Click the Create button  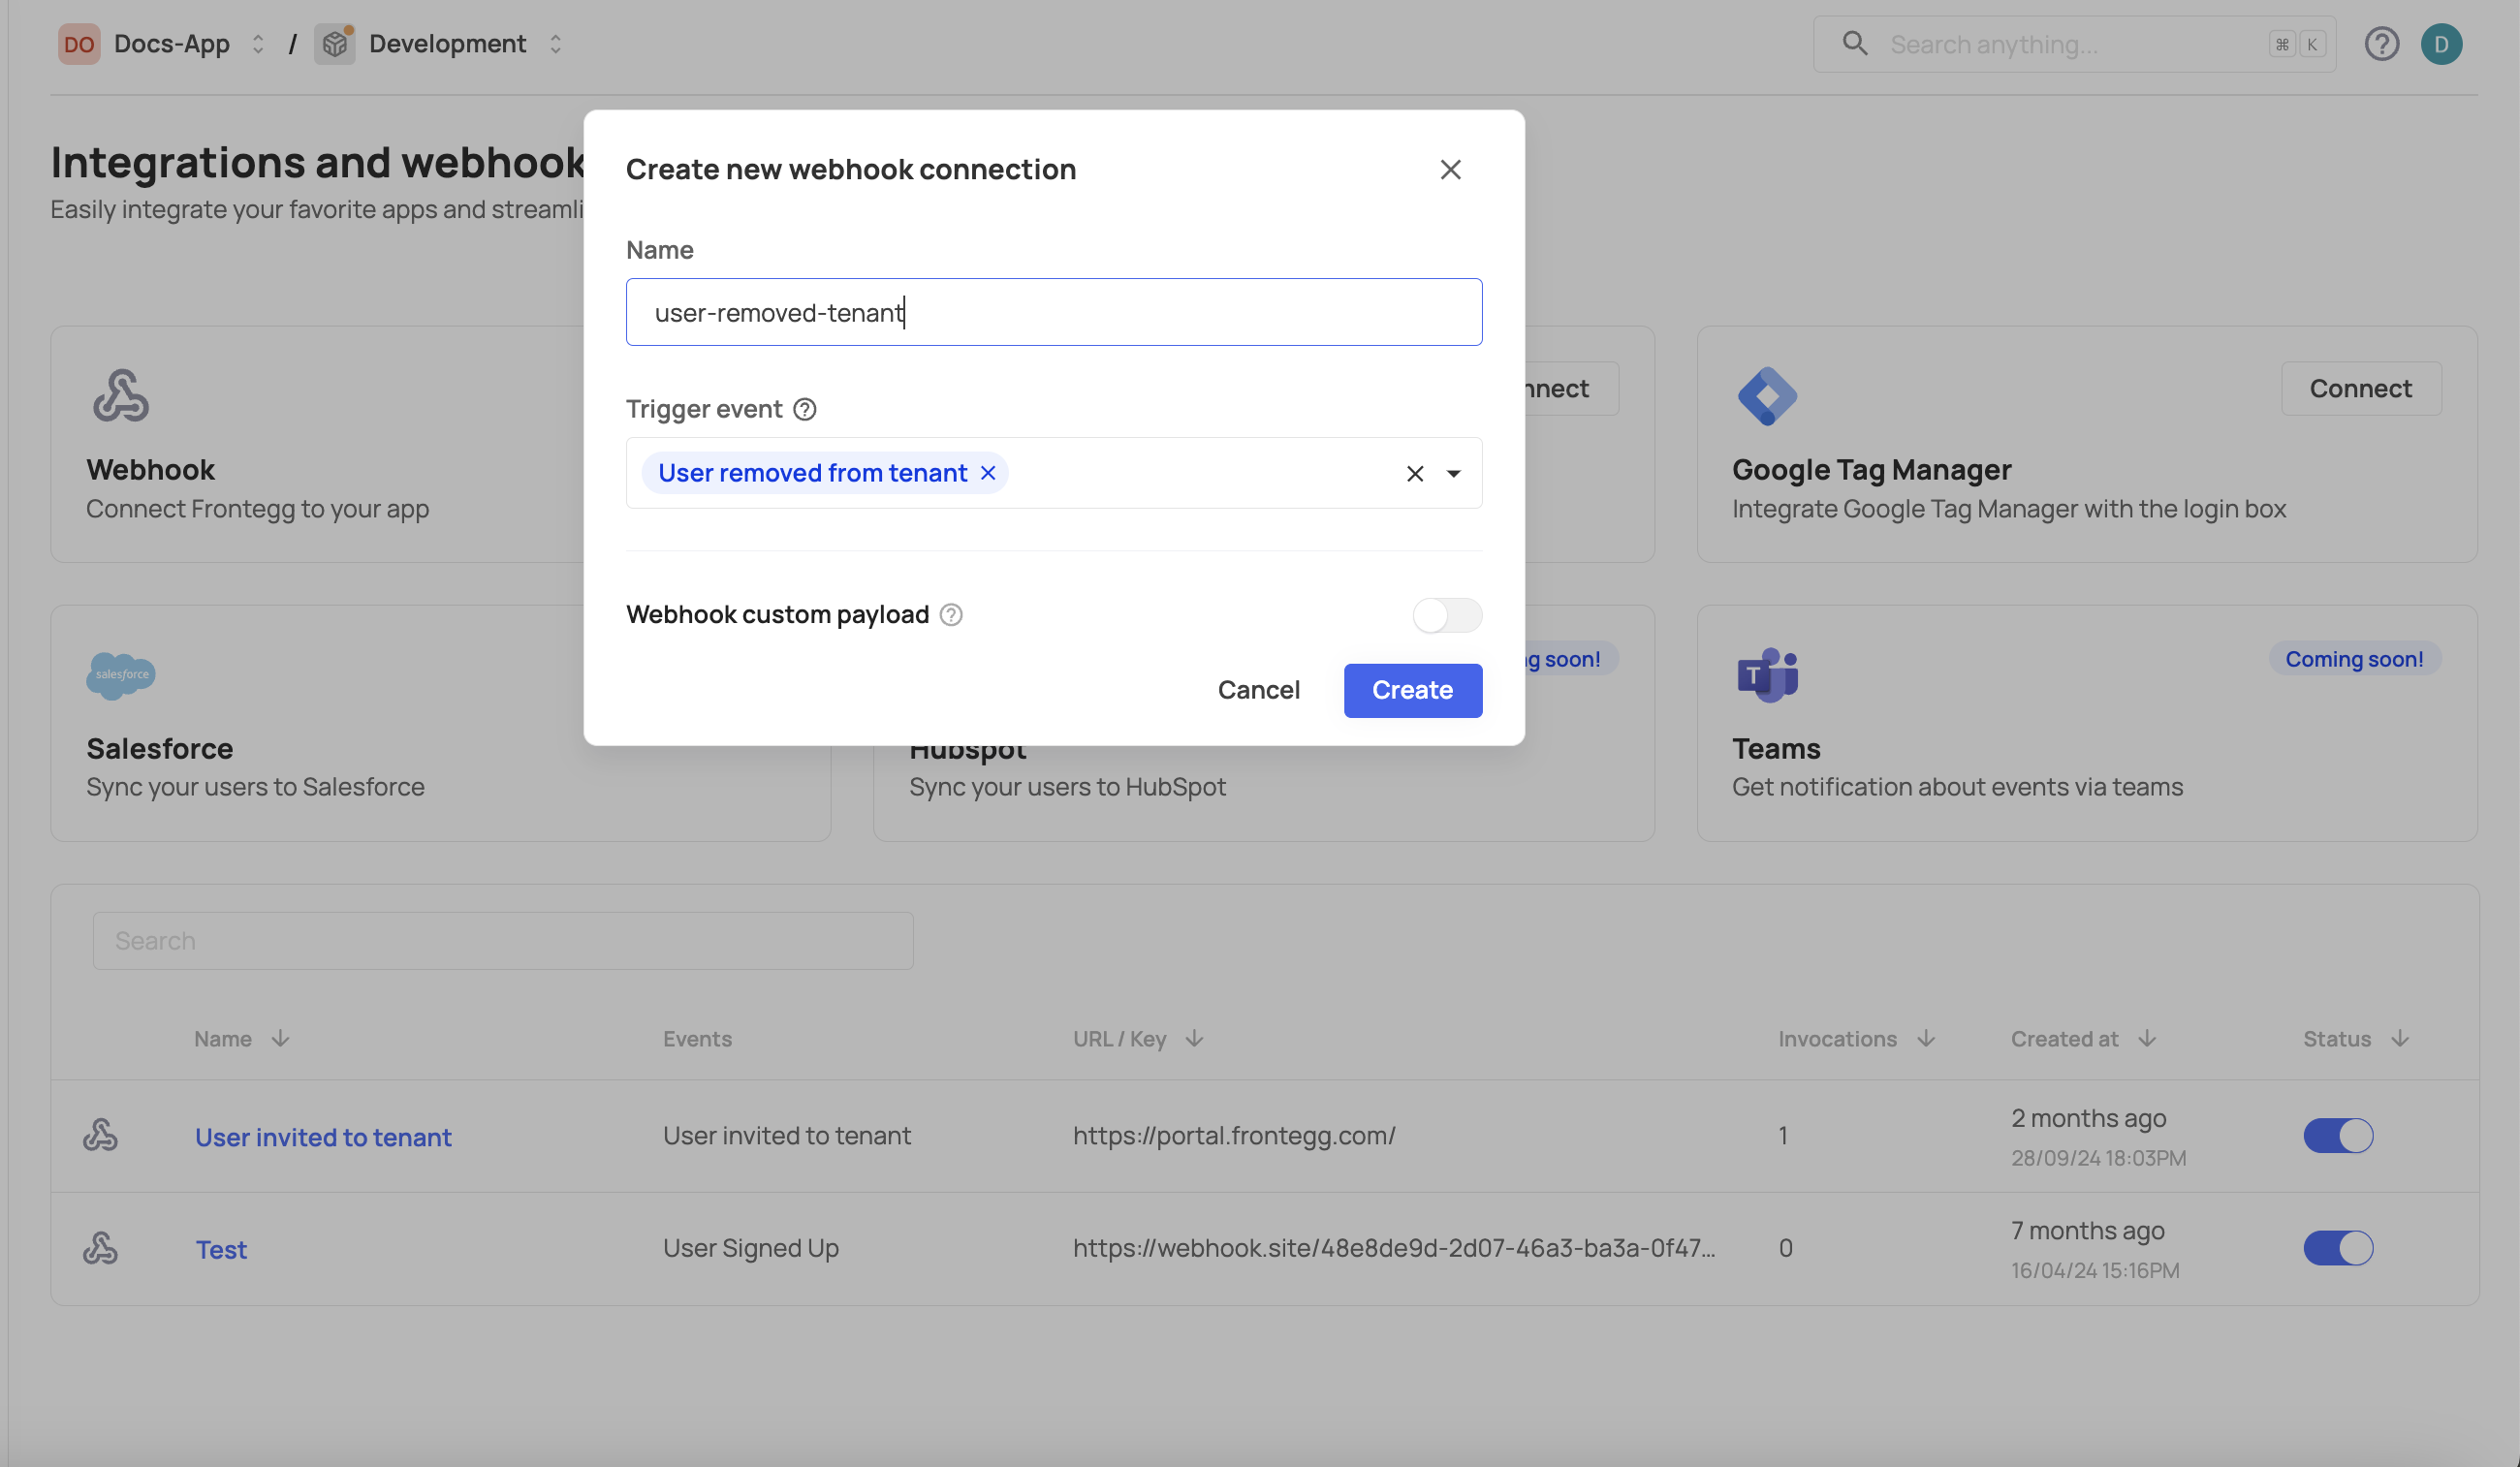click(x=1412, y=690)
